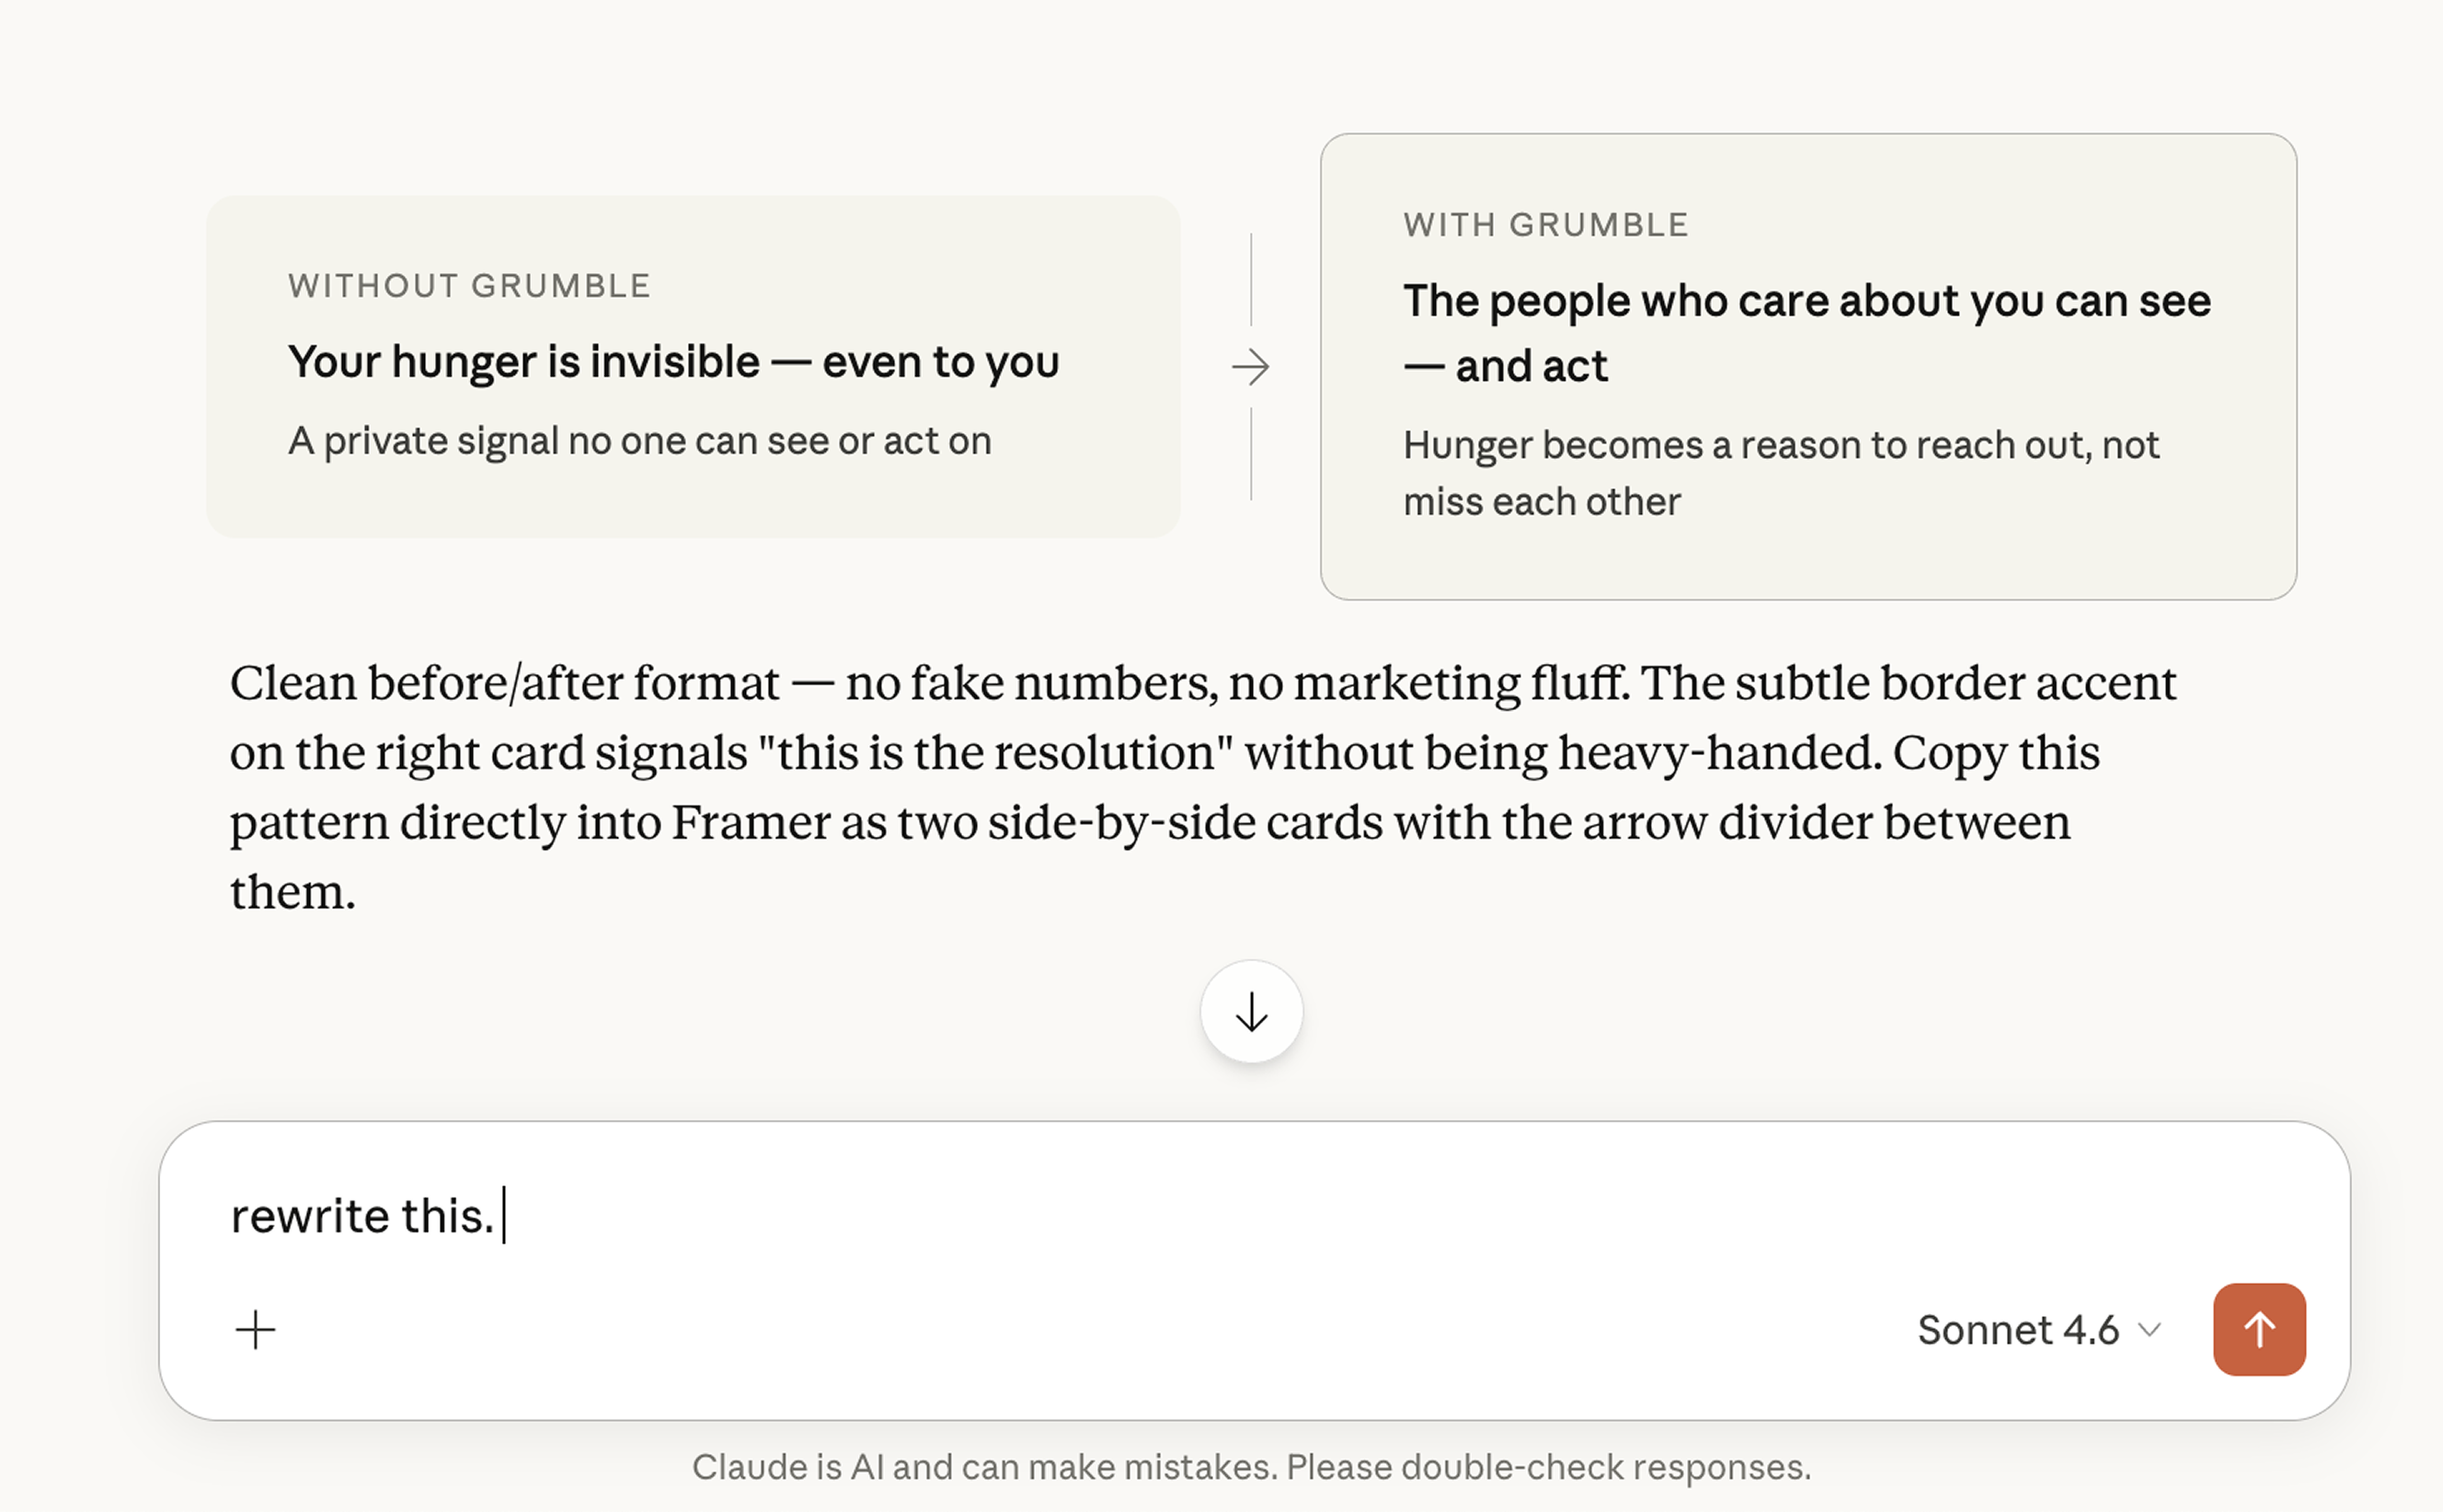Select the Without Grumble card
2443x1512 pixels.
(693, 366)
